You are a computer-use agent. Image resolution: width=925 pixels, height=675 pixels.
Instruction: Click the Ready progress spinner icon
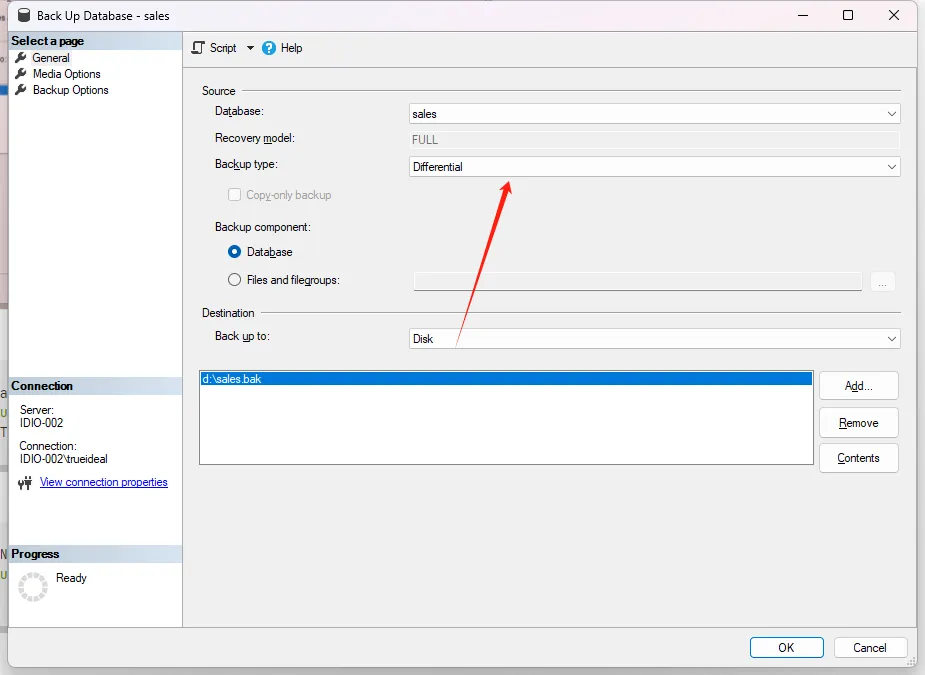tap(33, 587)
